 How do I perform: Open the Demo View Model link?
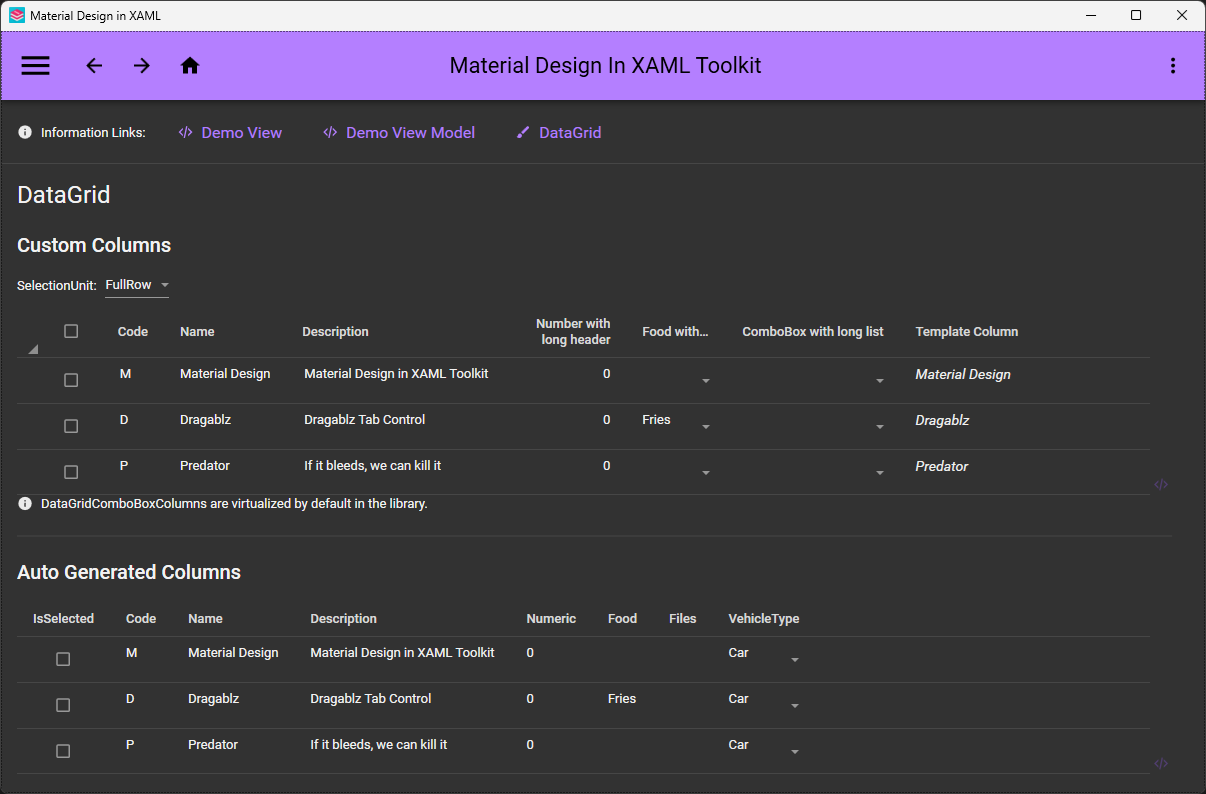(x=399, y=132)
